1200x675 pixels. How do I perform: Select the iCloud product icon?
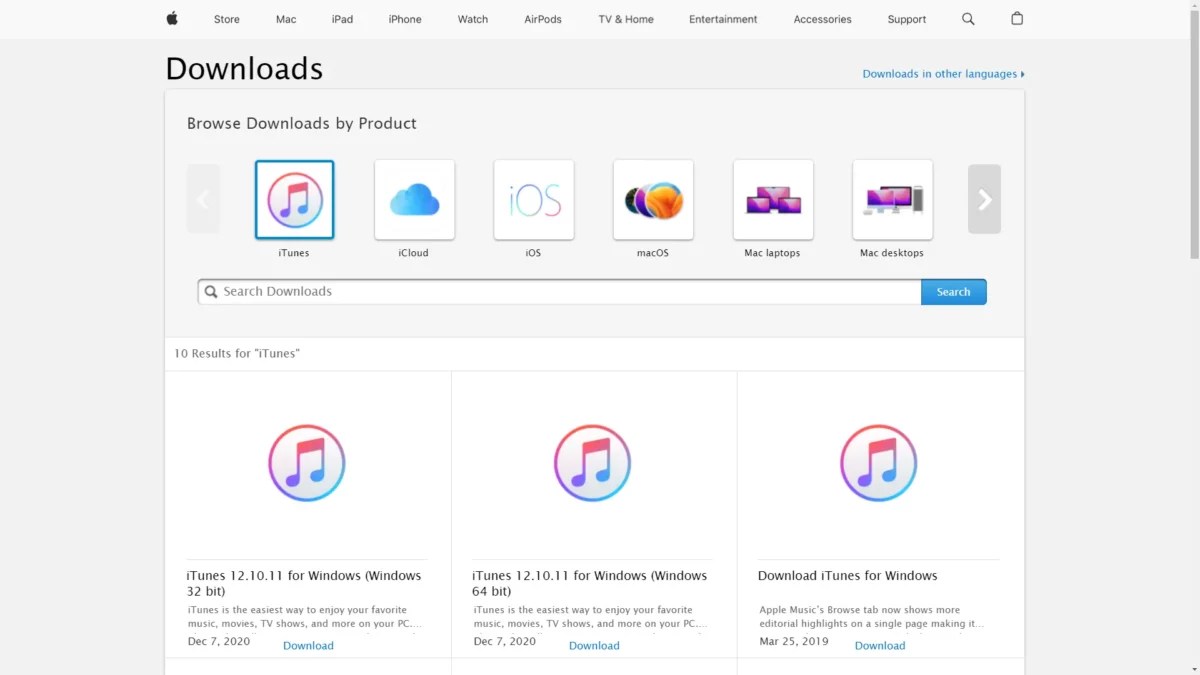tap(413, 199)
